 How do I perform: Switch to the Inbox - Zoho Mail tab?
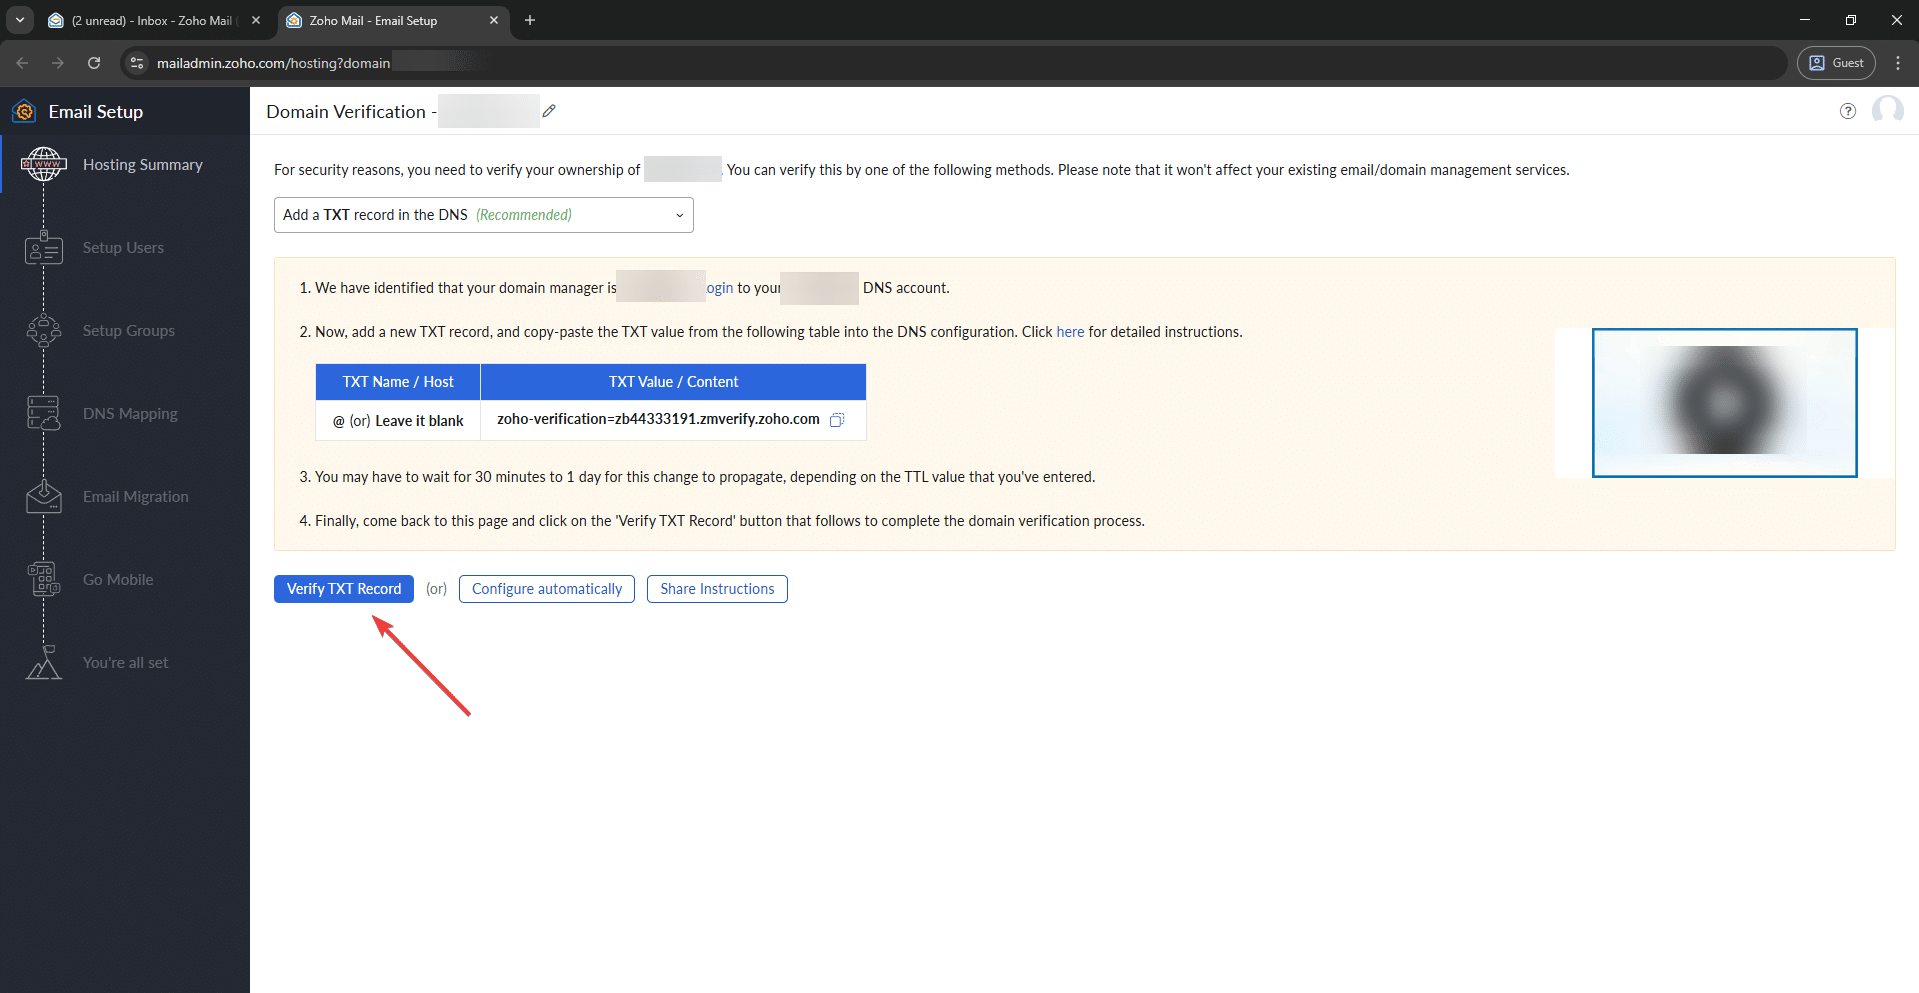pos(152,20)
